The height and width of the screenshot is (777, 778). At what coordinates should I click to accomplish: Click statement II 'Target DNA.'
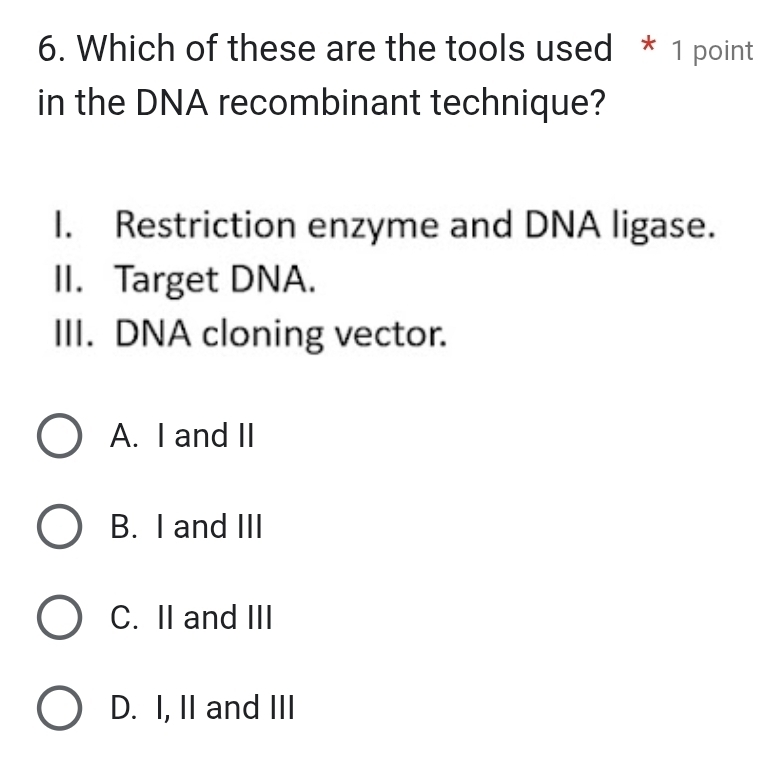(185, 279)
